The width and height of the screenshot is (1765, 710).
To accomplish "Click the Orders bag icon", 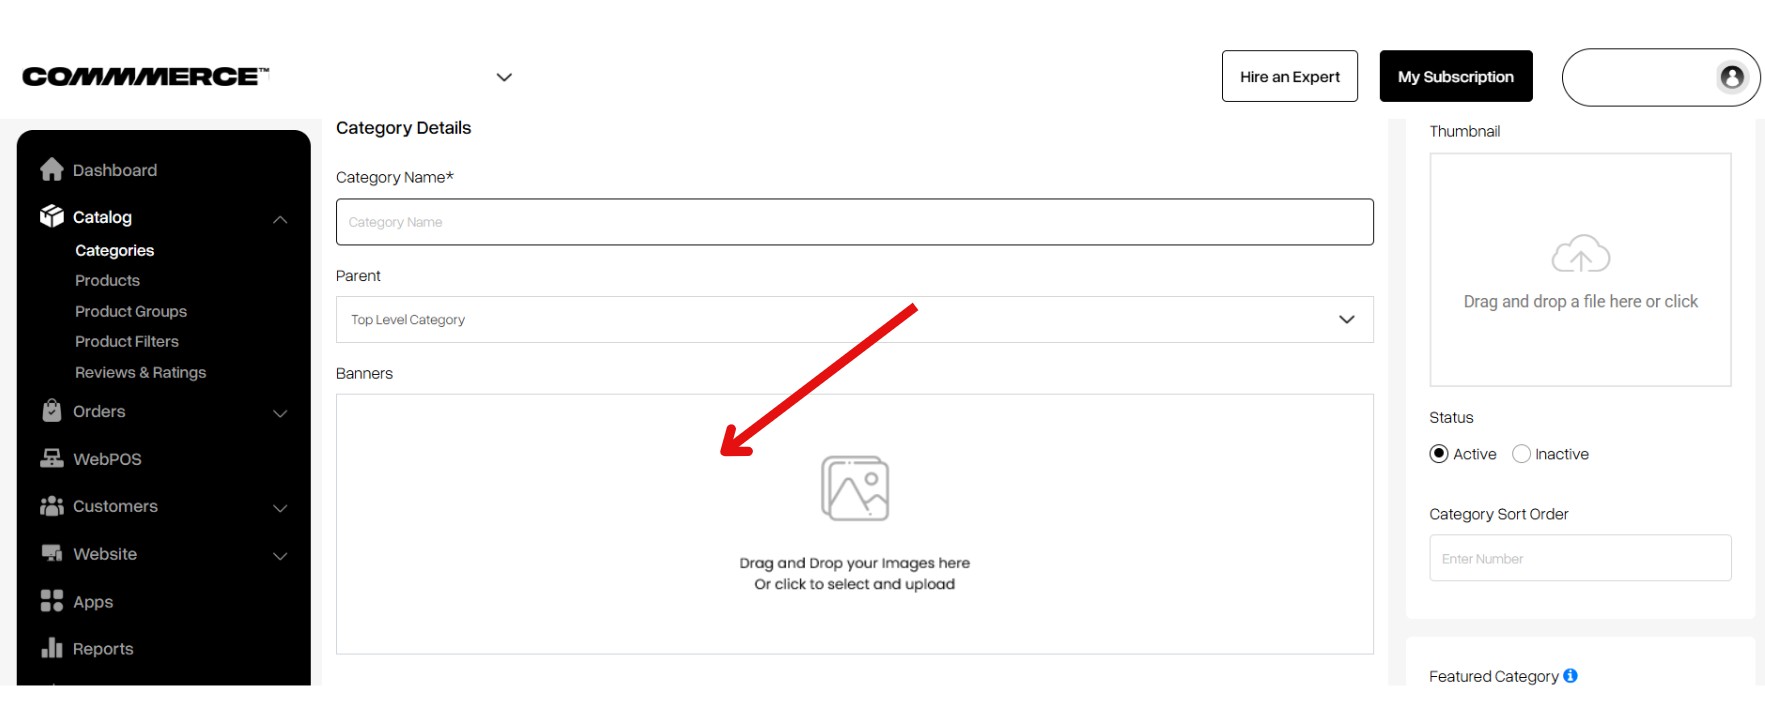I will [x=52, y=411].
